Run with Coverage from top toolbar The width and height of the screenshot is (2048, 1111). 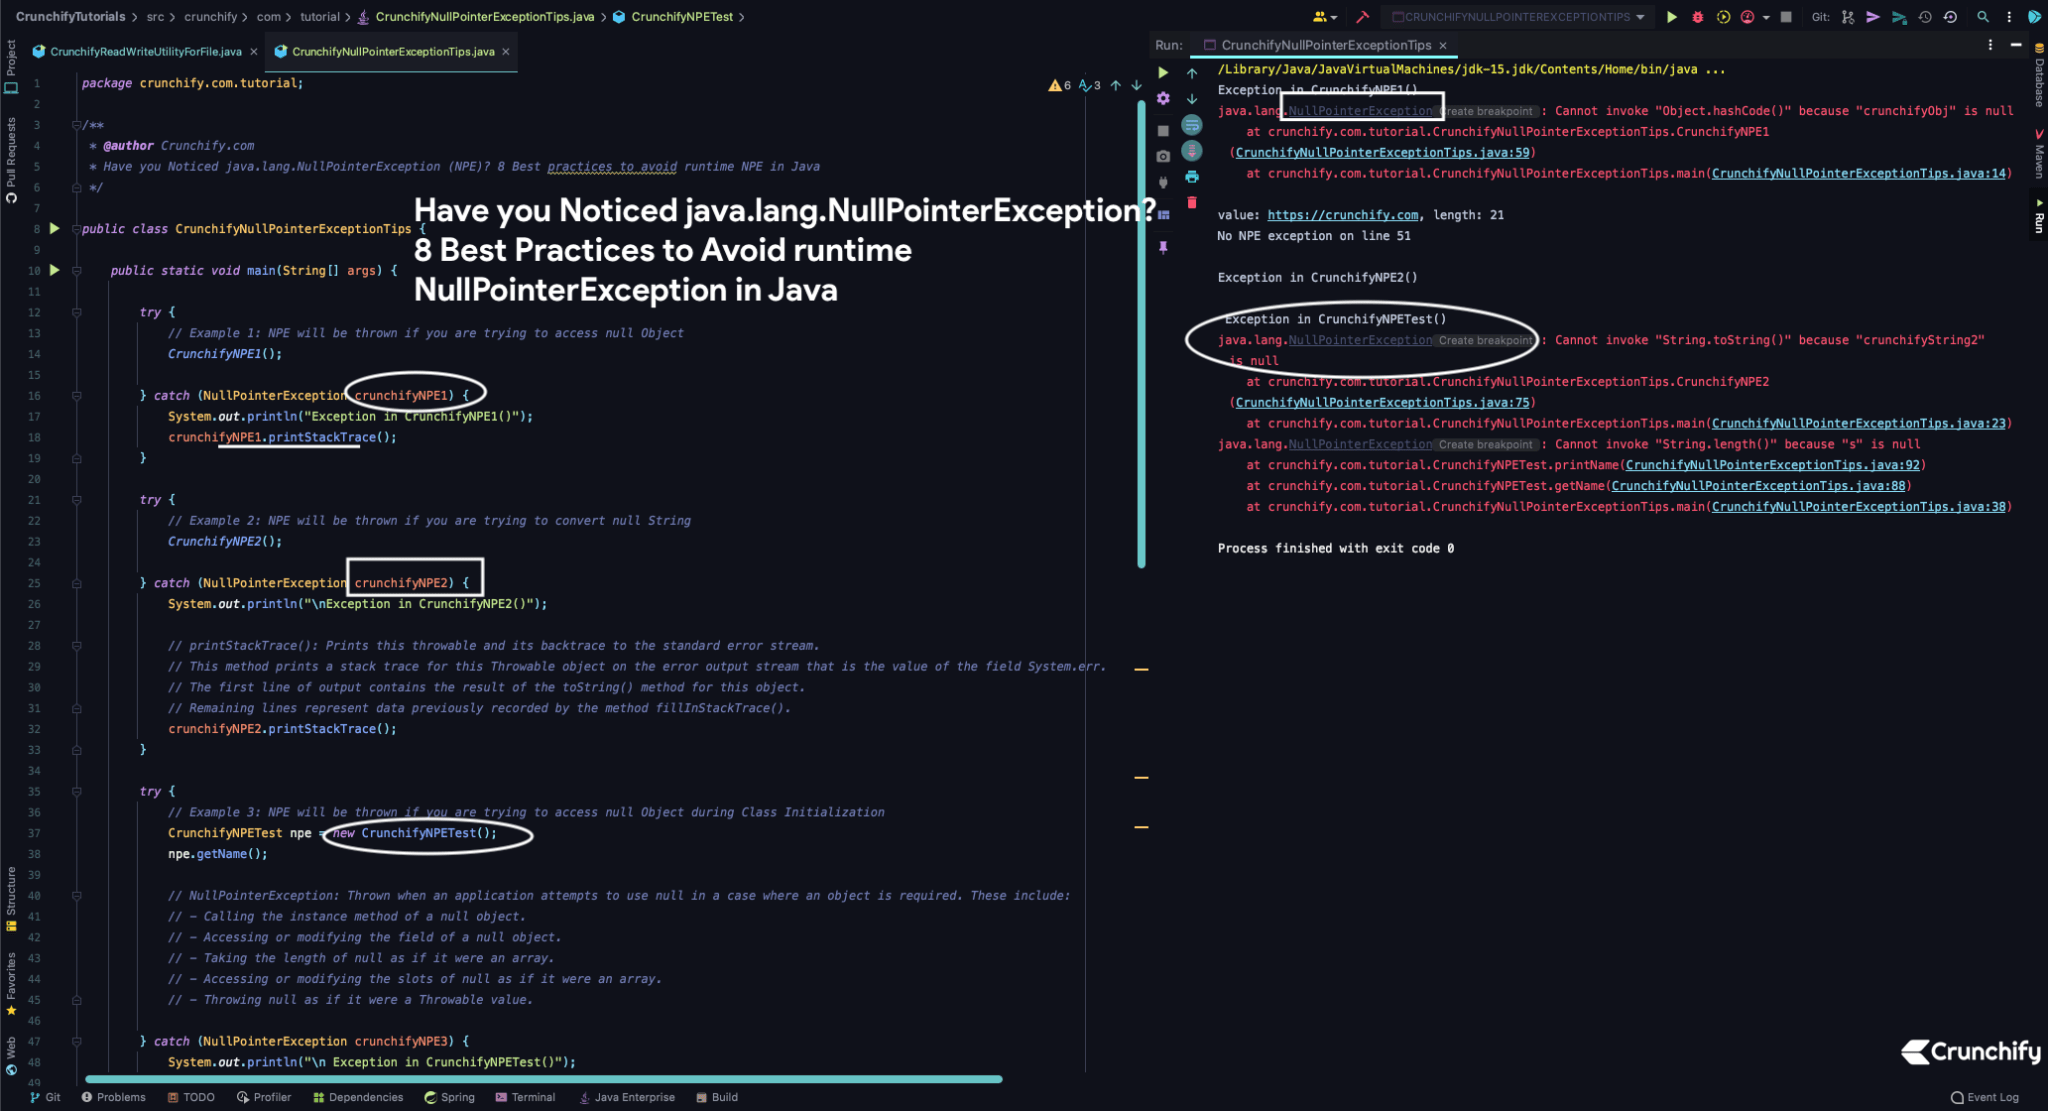[x=1723, y=17]
